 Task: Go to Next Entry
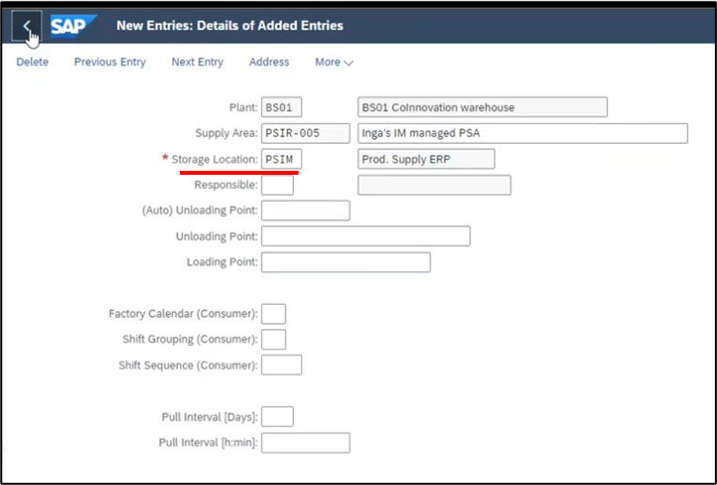coord(197,62)
